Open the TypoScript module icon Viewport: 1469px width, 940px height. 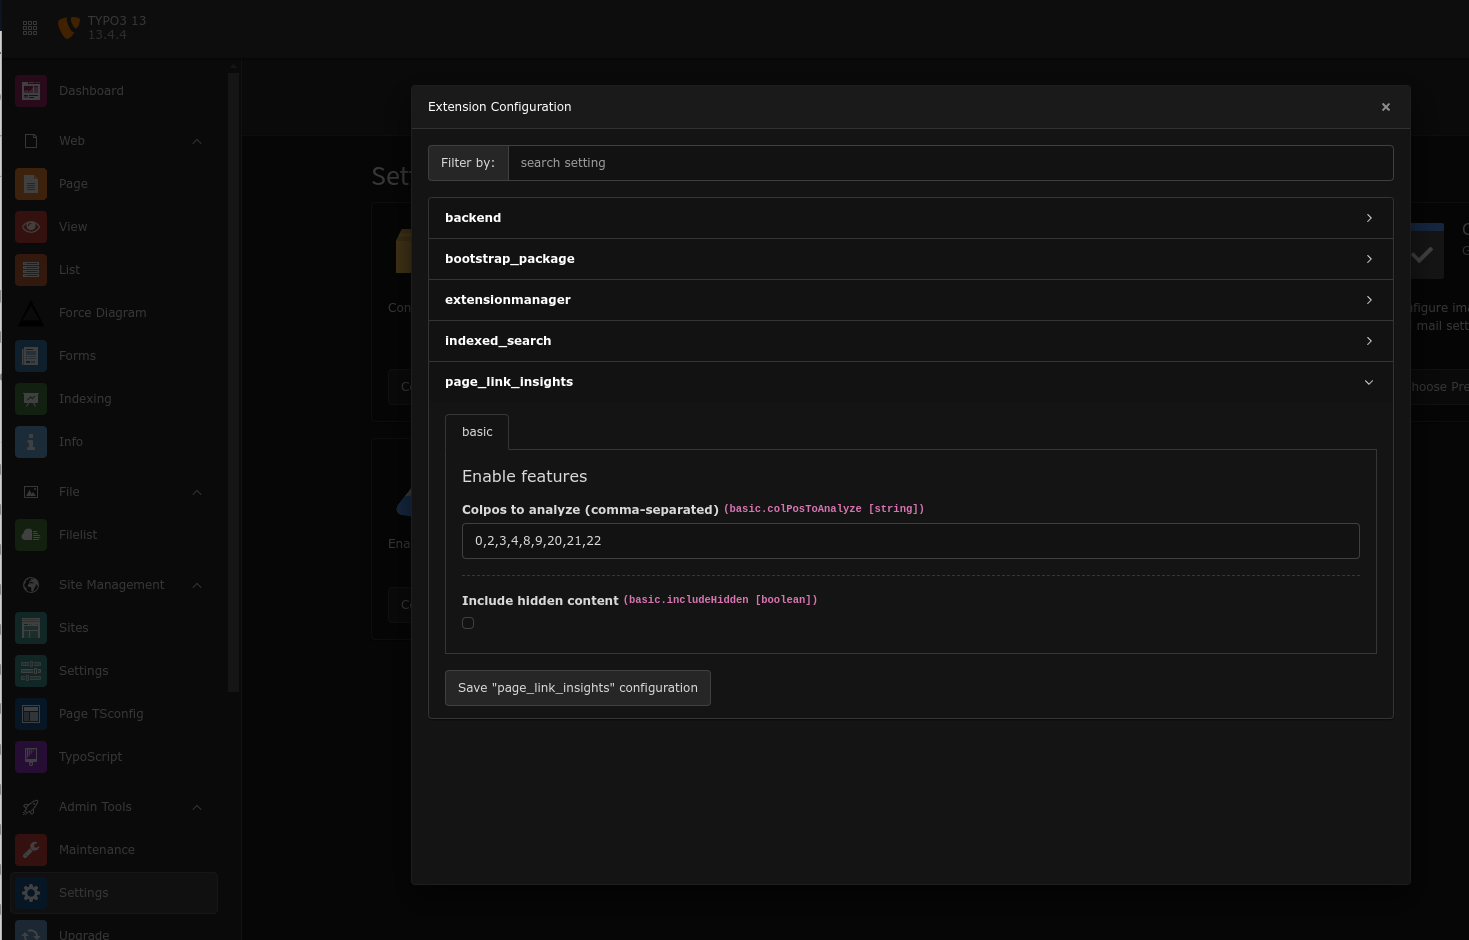click(31, 757)
